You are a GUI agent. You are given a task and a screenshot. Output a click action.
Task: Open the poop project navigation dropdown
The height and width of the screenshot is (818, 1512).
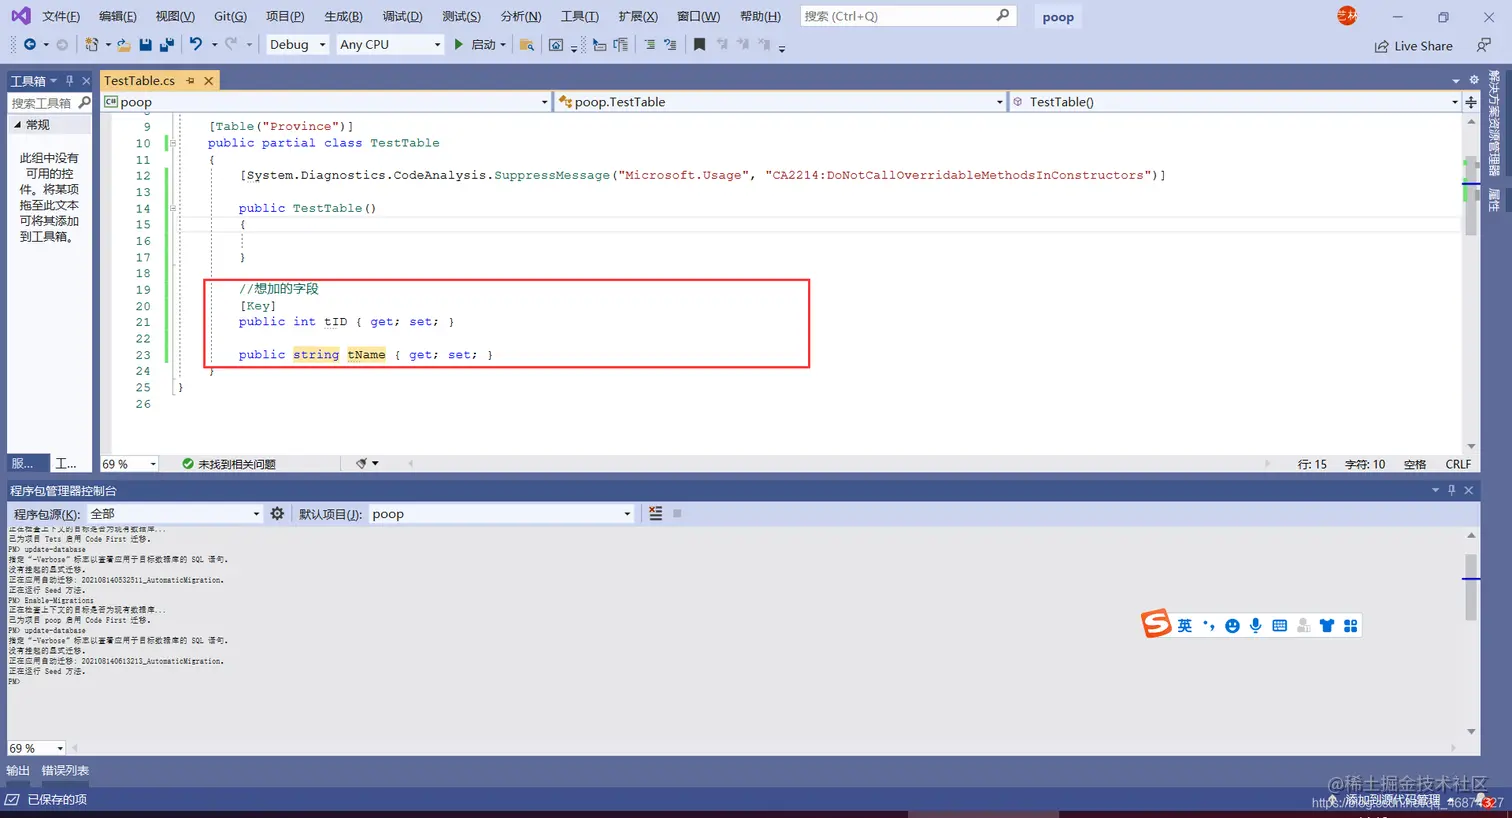click(326, 102)
